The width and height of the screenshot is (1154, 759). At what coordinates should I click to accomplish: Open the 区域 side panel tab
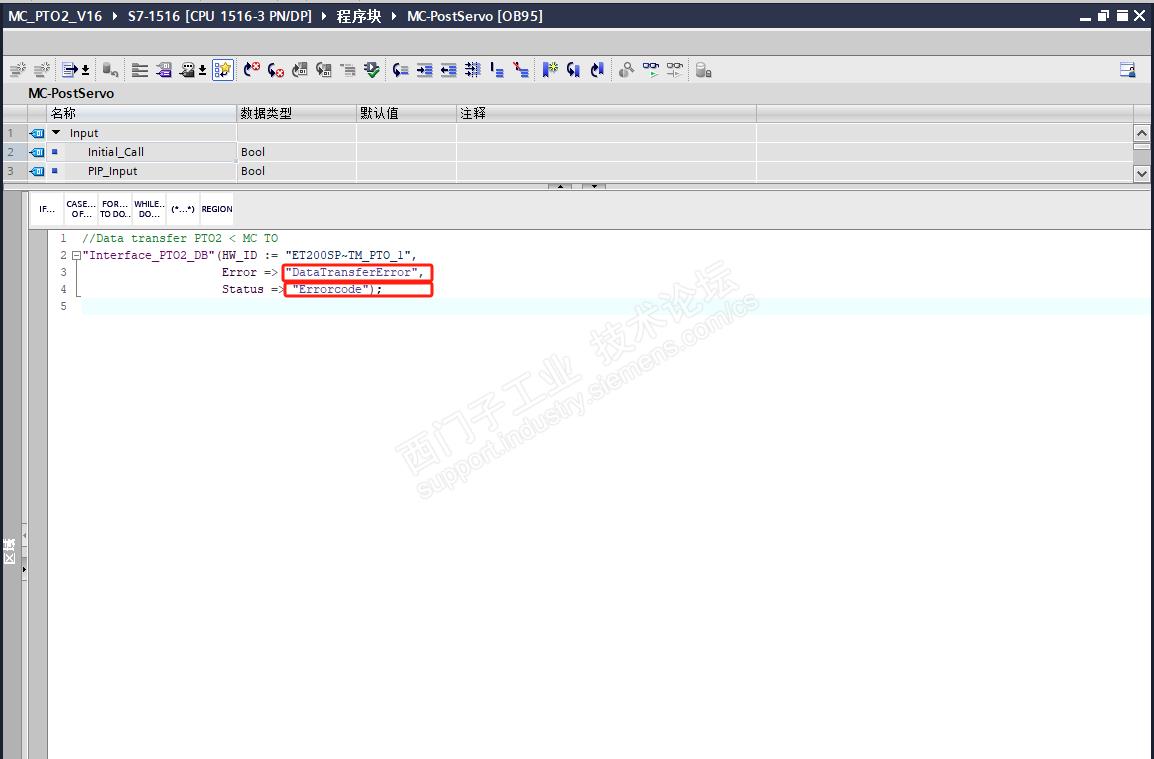point(10,551)
